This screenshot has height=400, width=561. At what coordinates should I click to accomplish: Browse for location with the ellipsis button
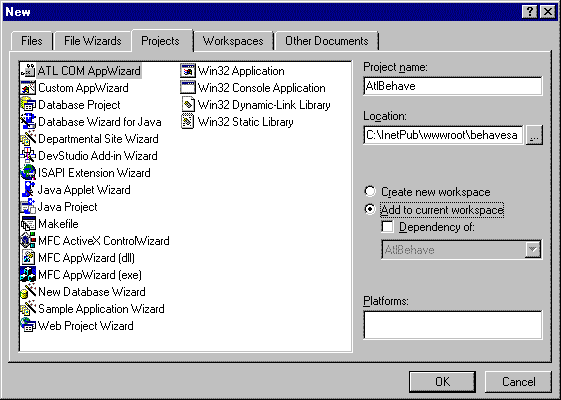point(534,135)
